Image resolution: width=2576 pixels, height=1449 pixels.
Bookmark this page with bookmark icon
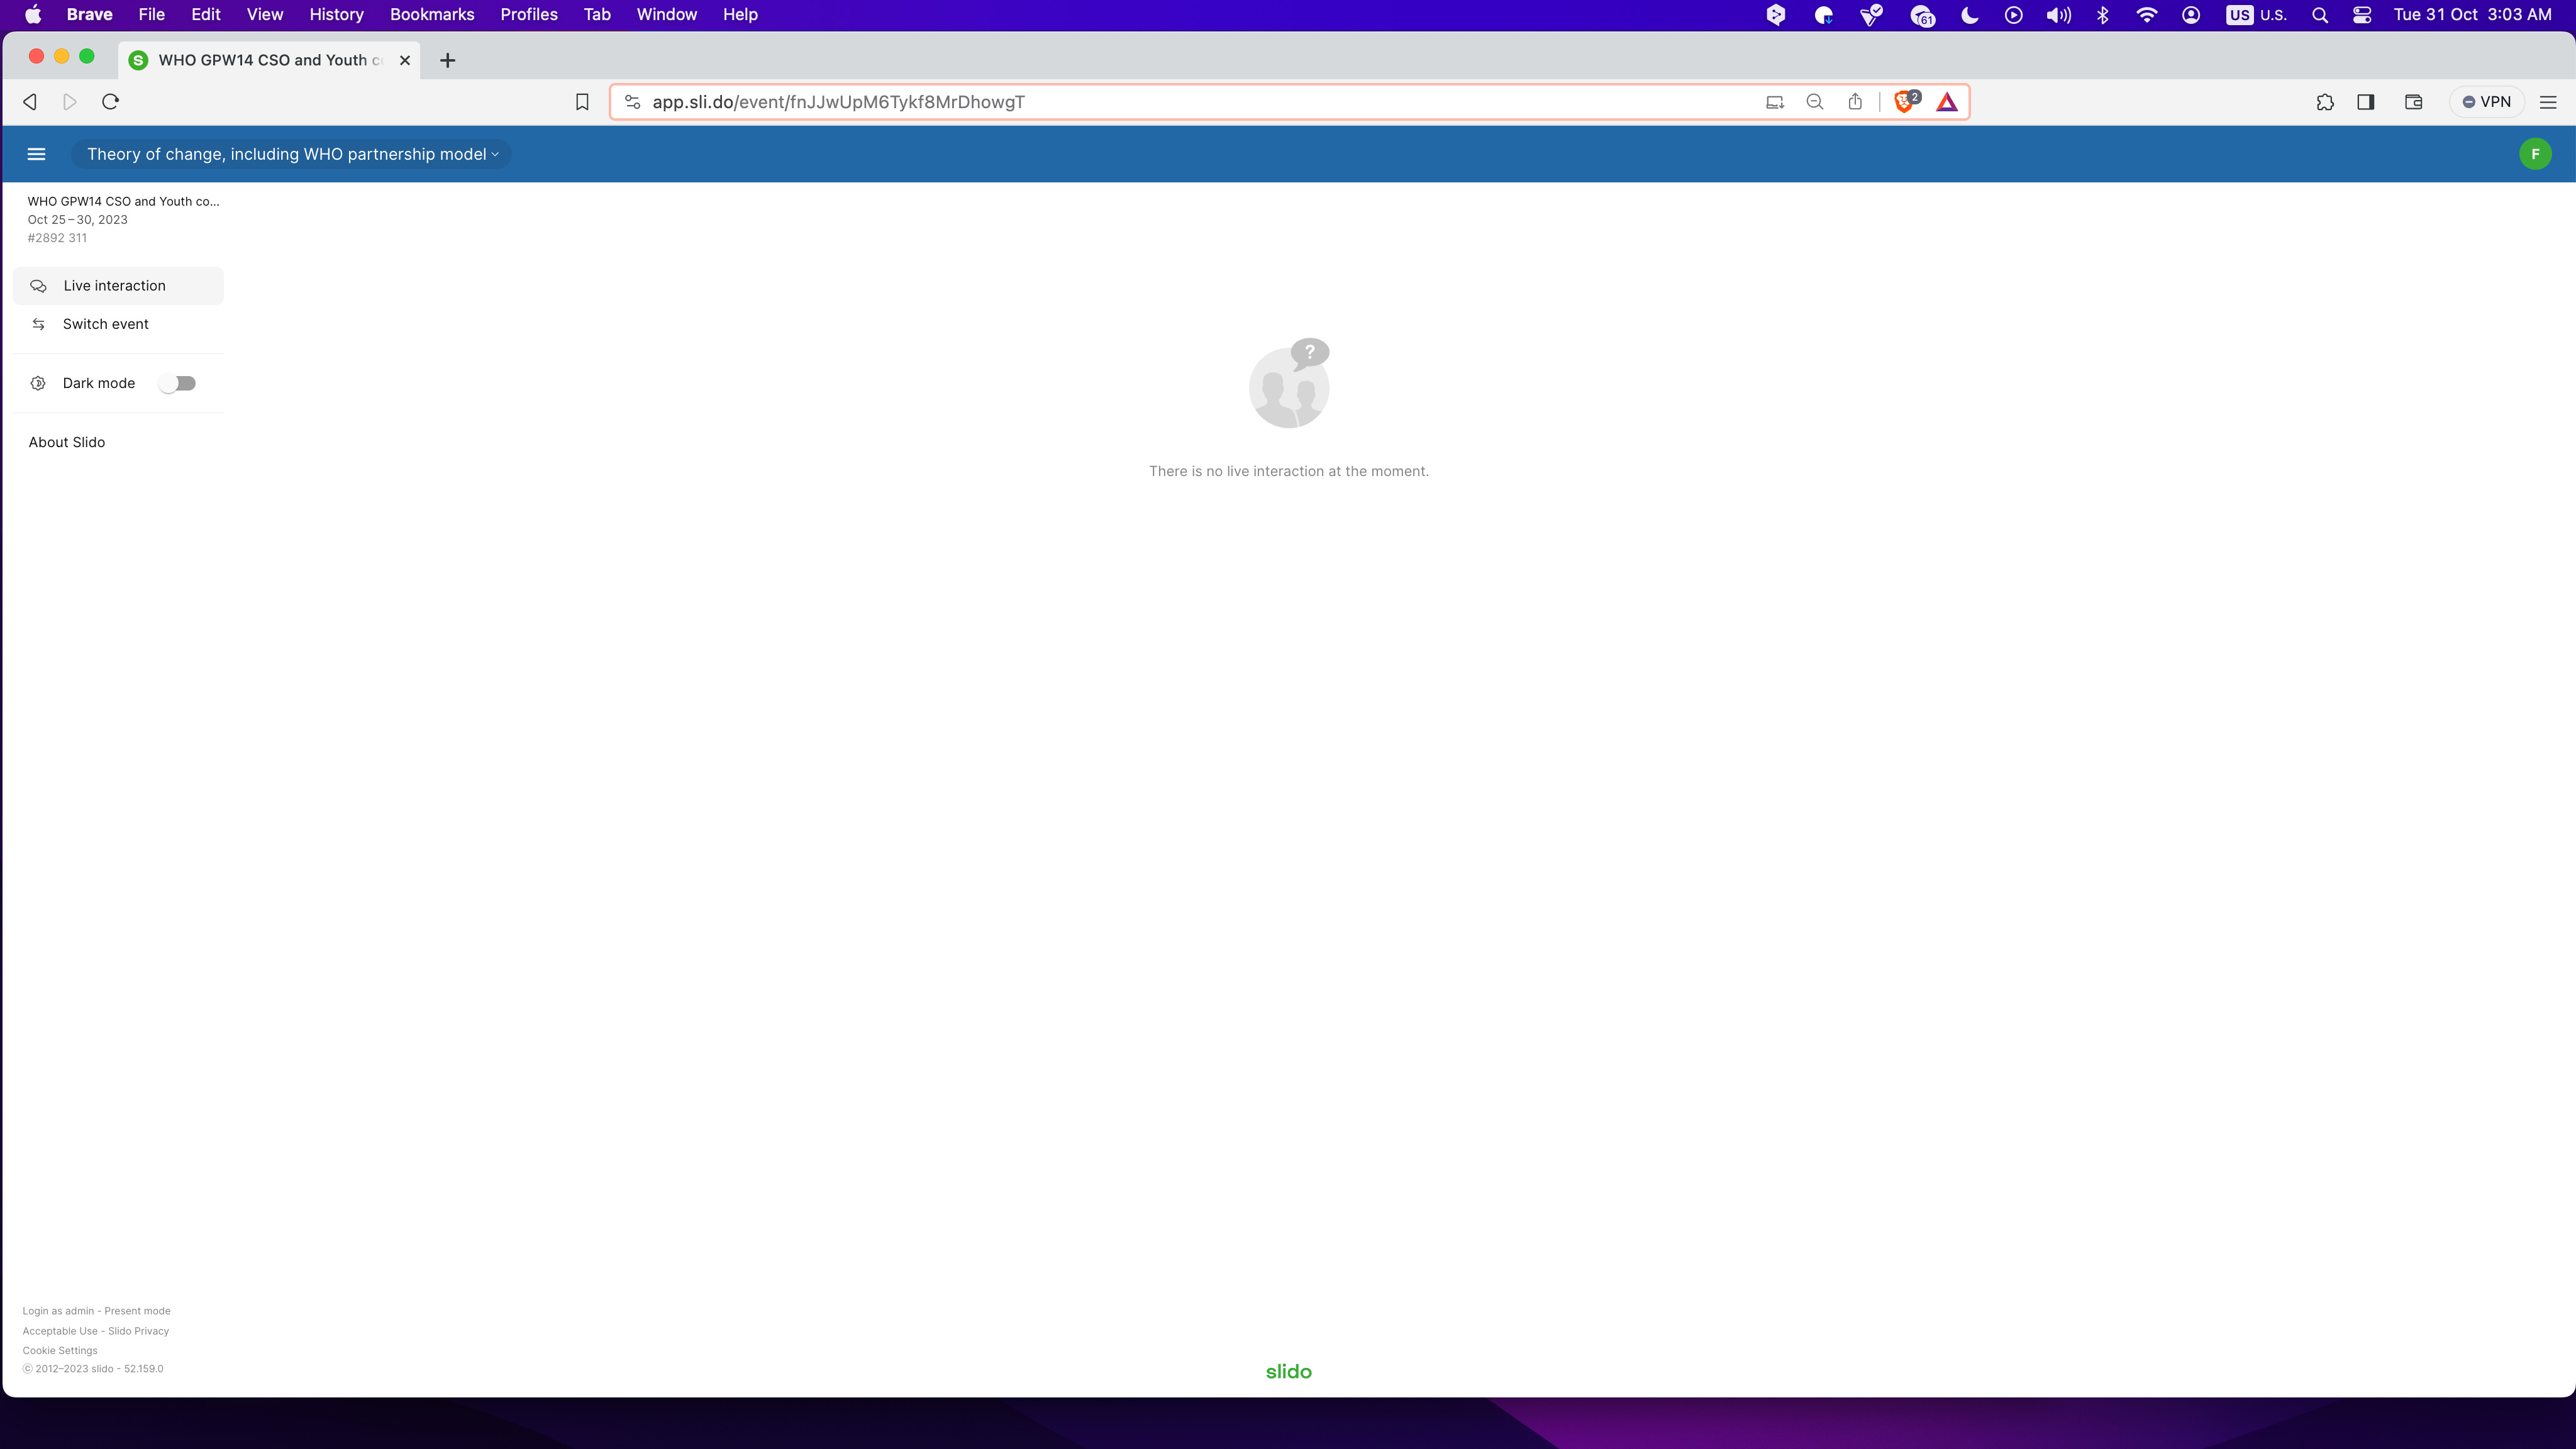click(582, 102)
